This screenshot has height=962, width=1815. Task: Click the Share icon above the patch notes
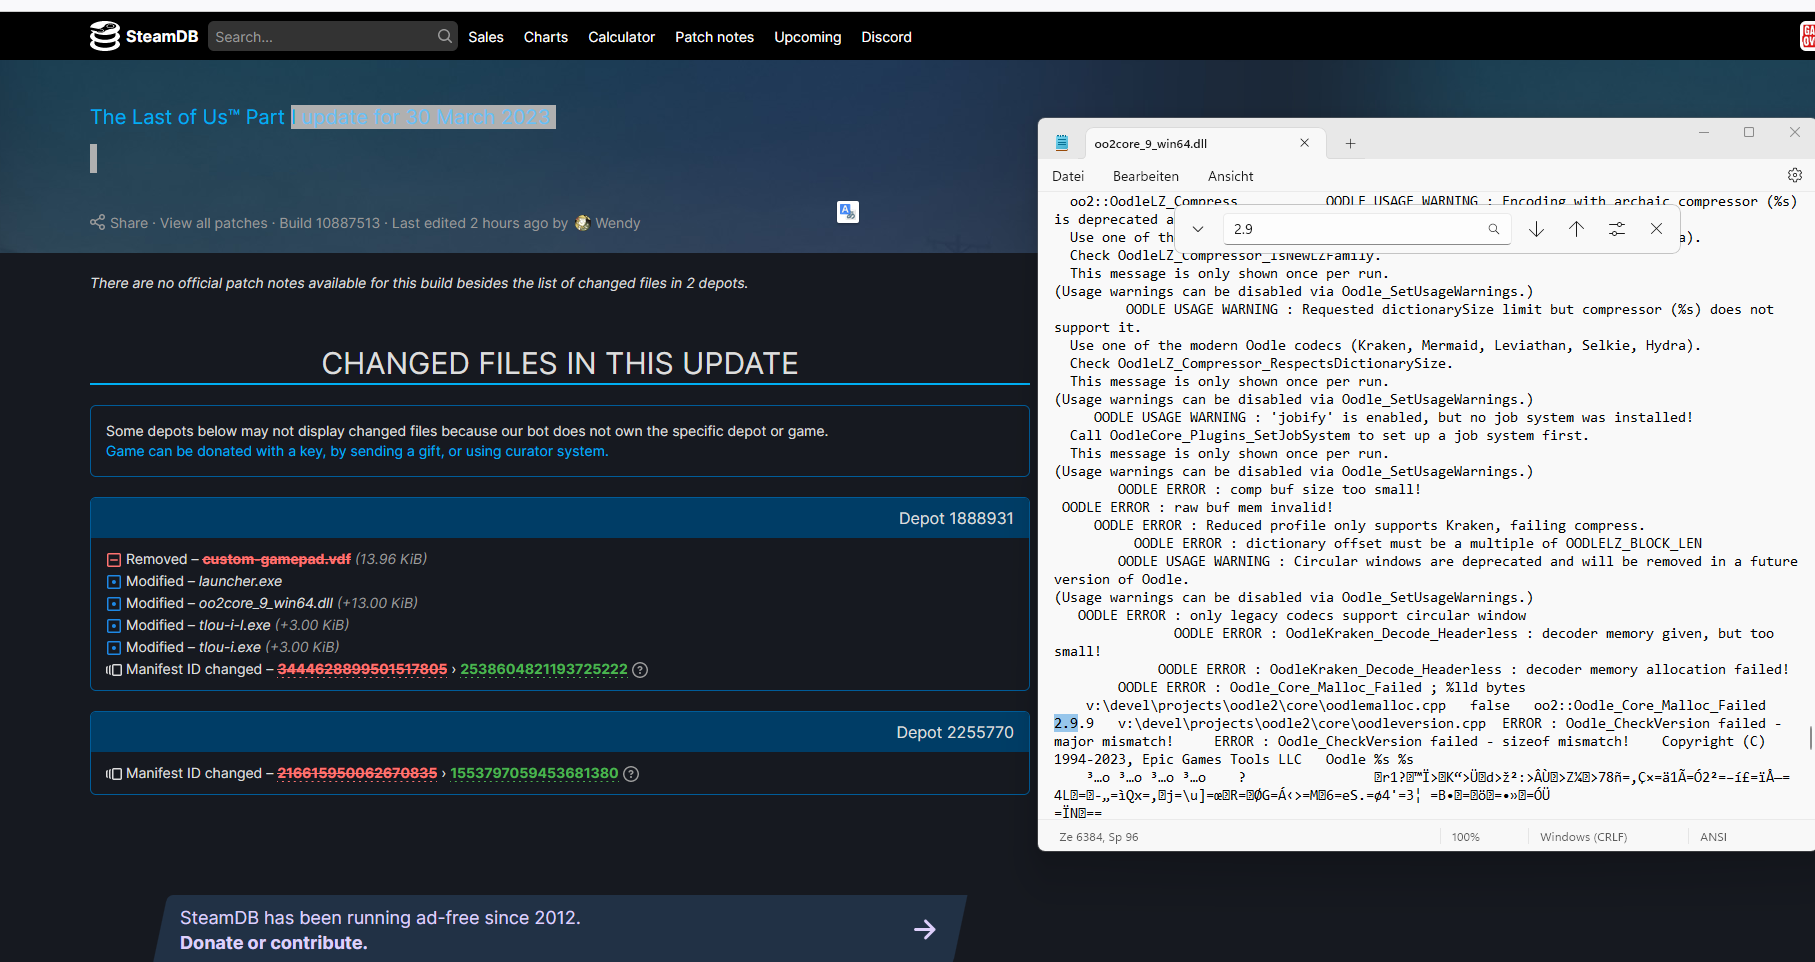[98, 222]
